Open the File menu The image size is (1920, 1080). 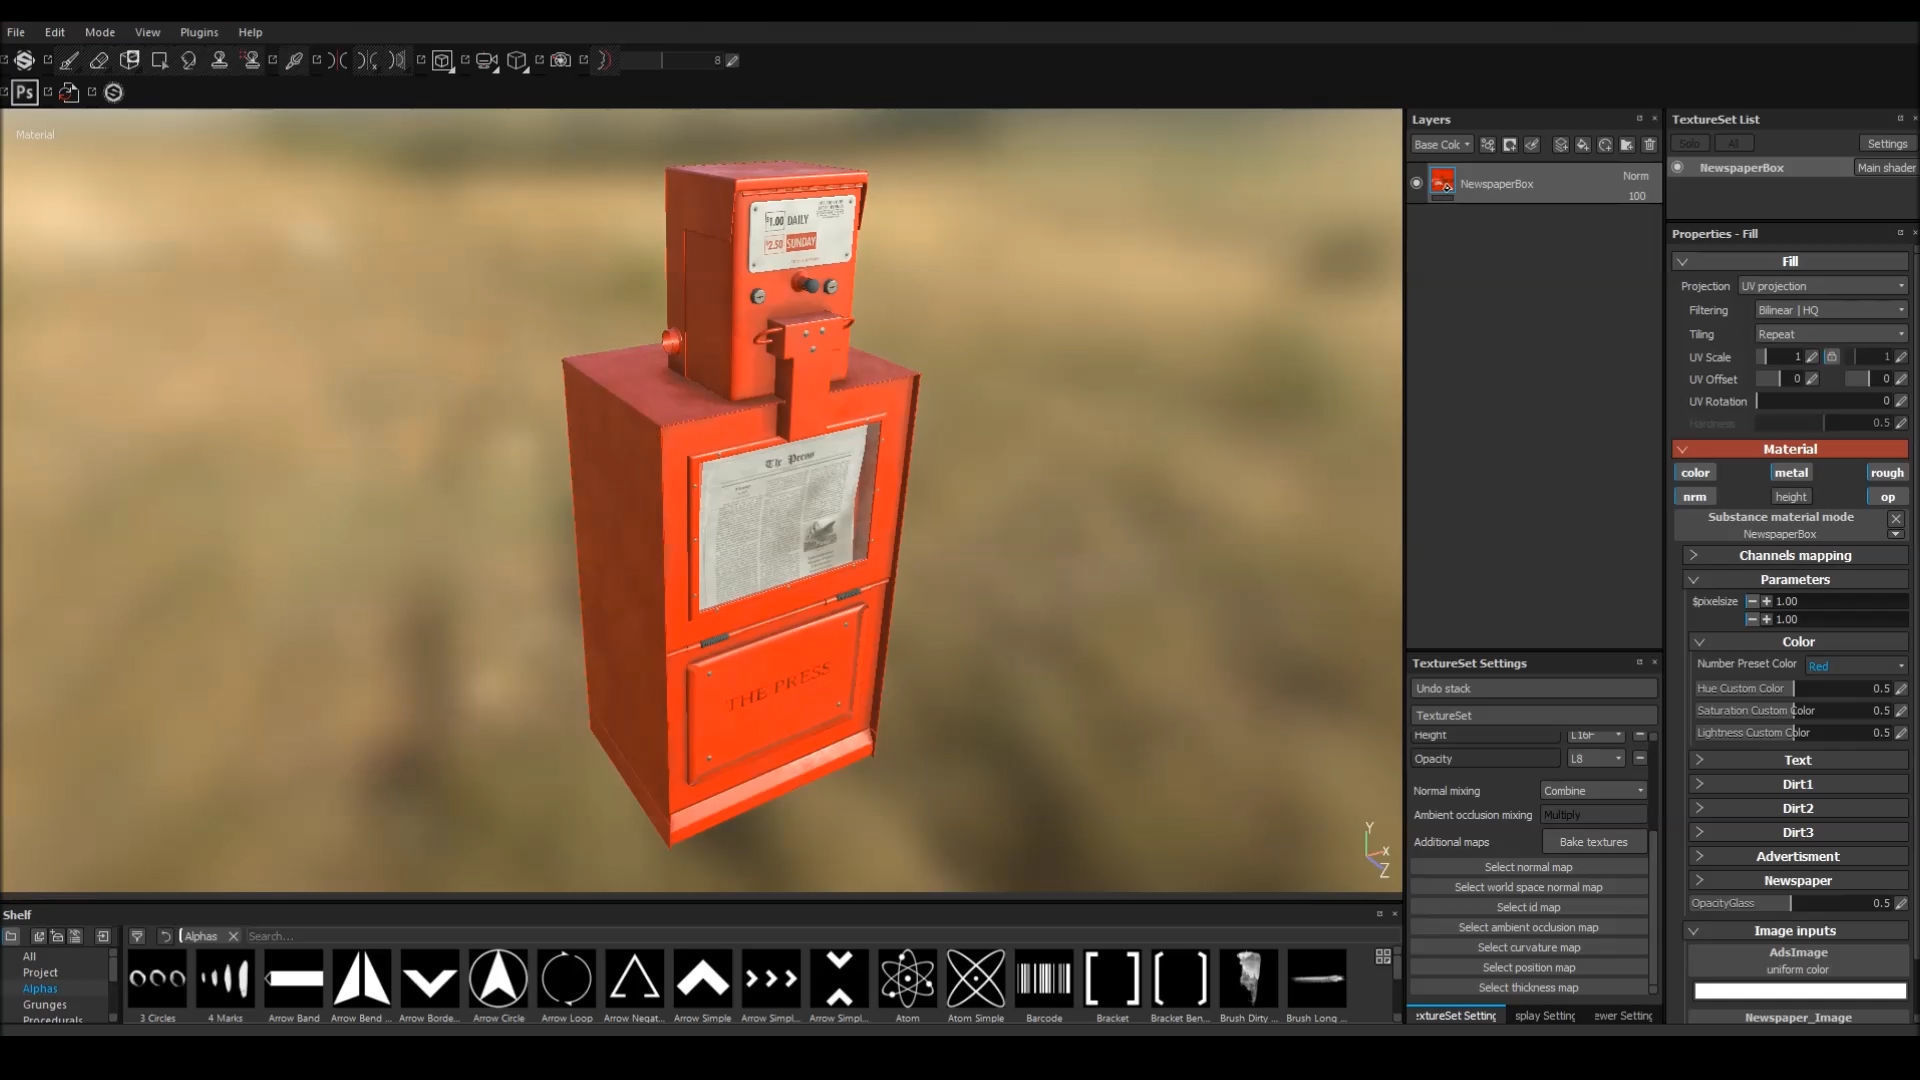point(16,32)
